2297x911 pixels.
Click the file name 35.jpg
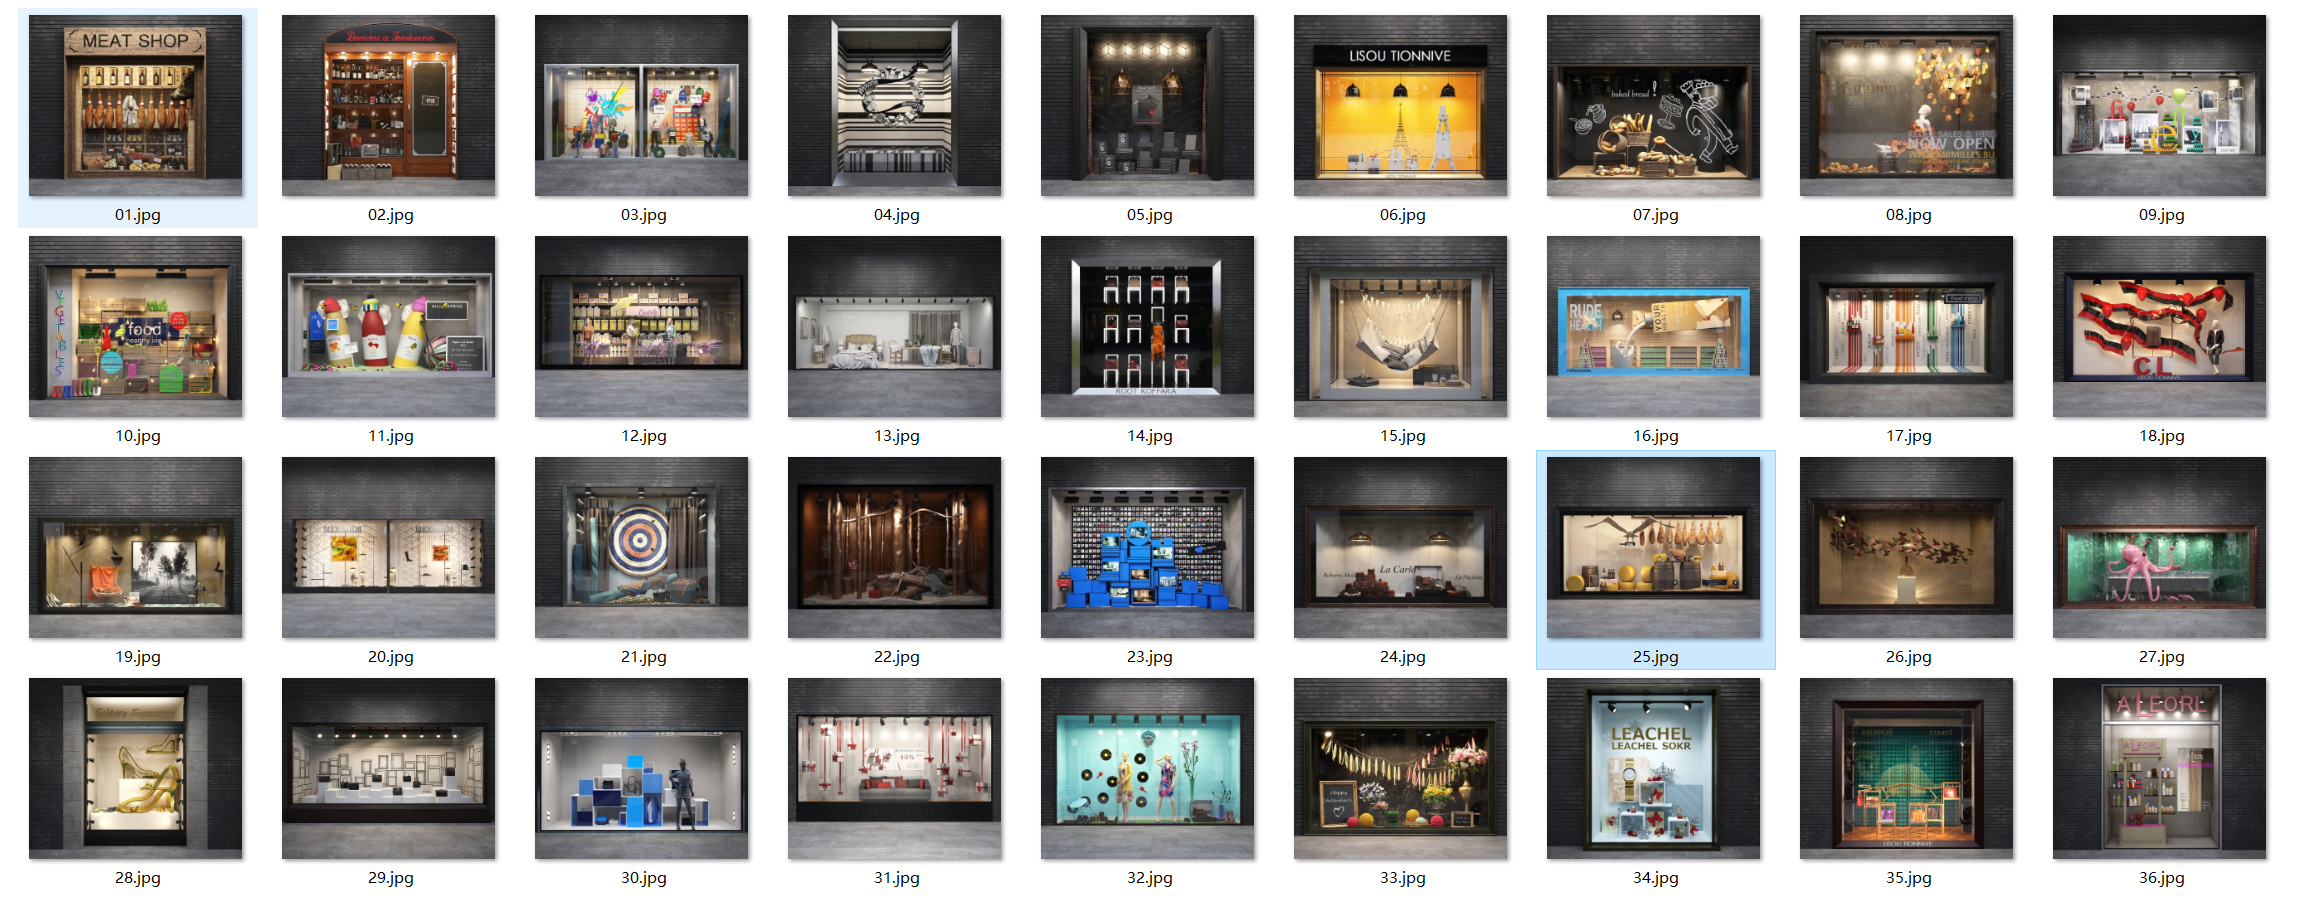(x=1909, y=878)
